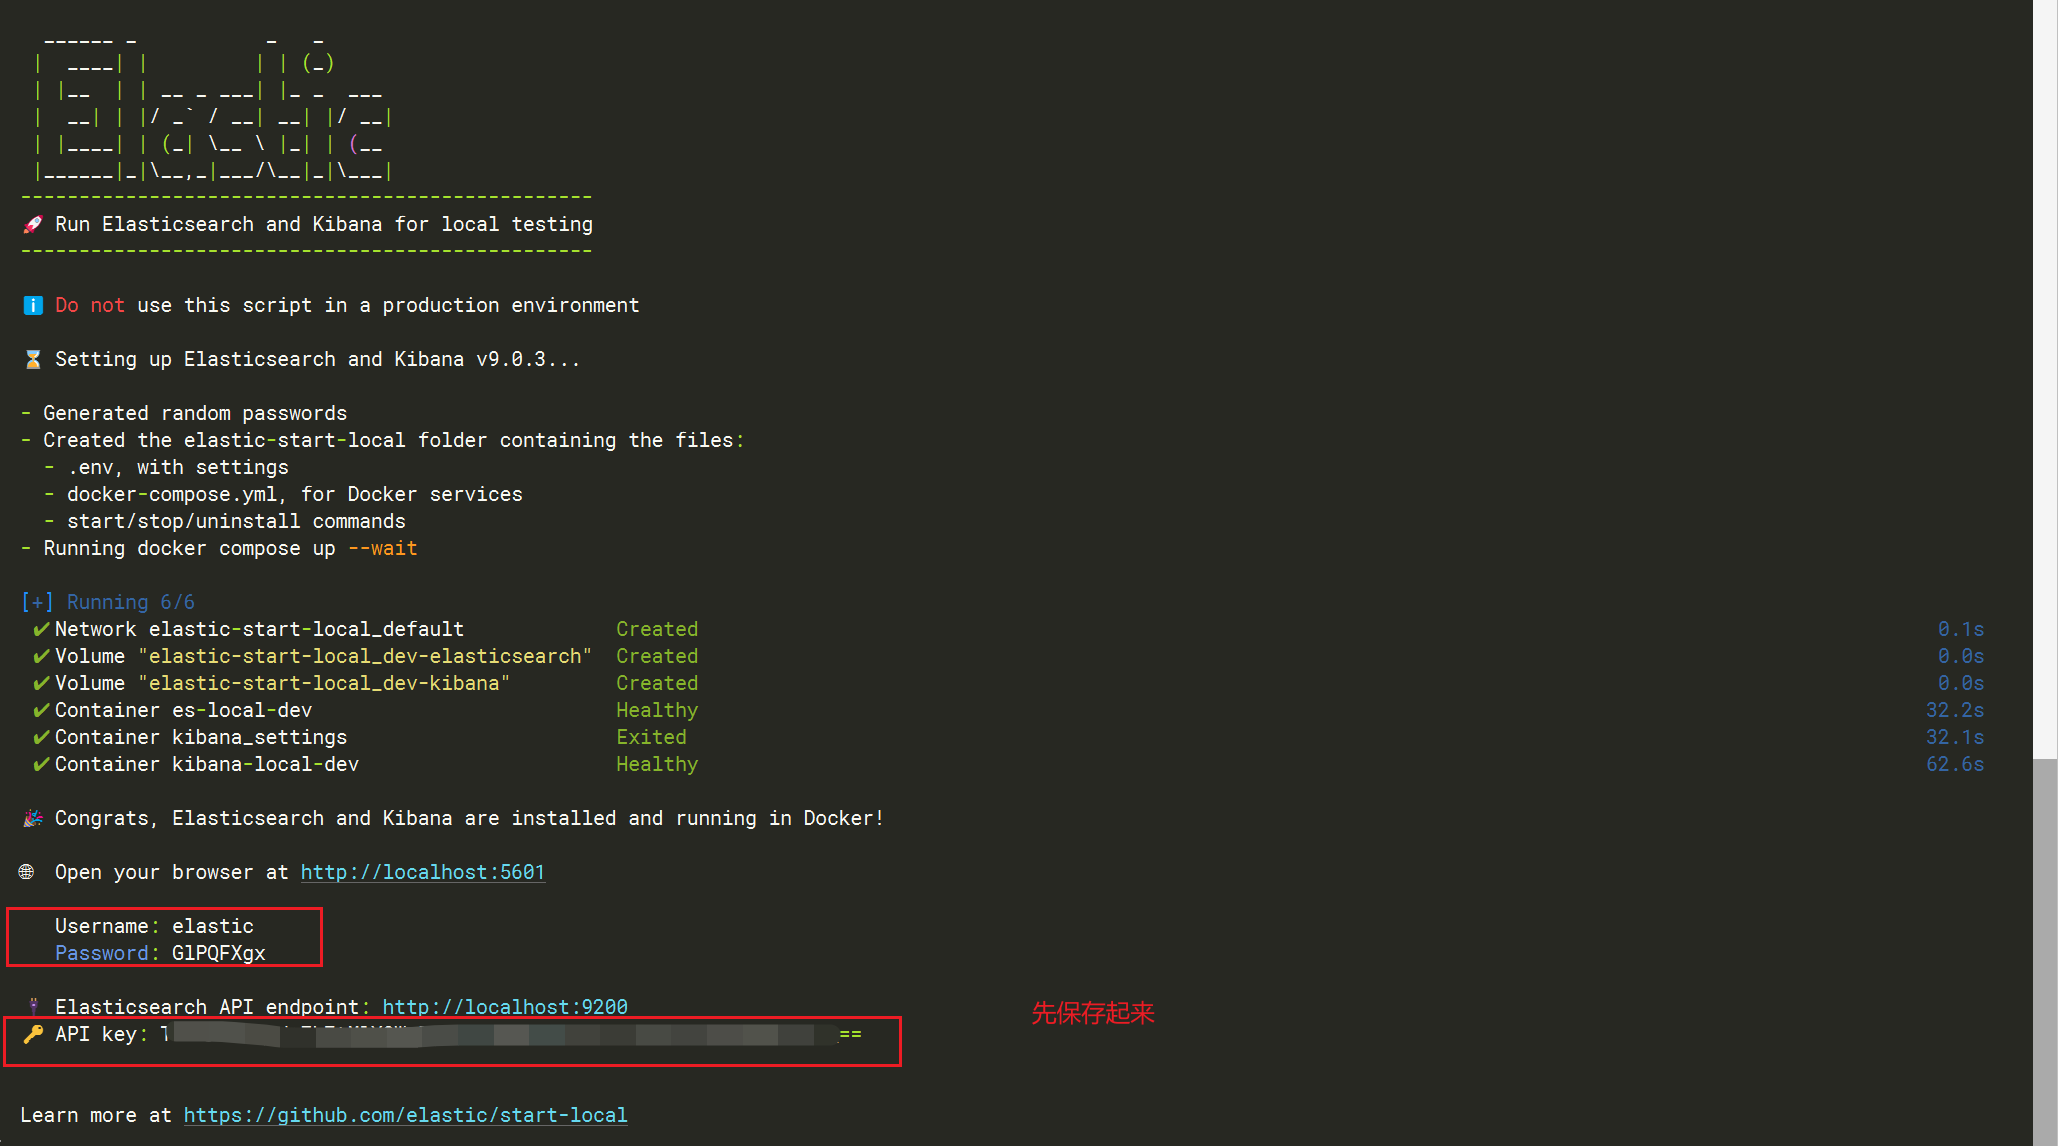
Task: Click 'Created' status on the Network row
Action: [x=657, y=629]
